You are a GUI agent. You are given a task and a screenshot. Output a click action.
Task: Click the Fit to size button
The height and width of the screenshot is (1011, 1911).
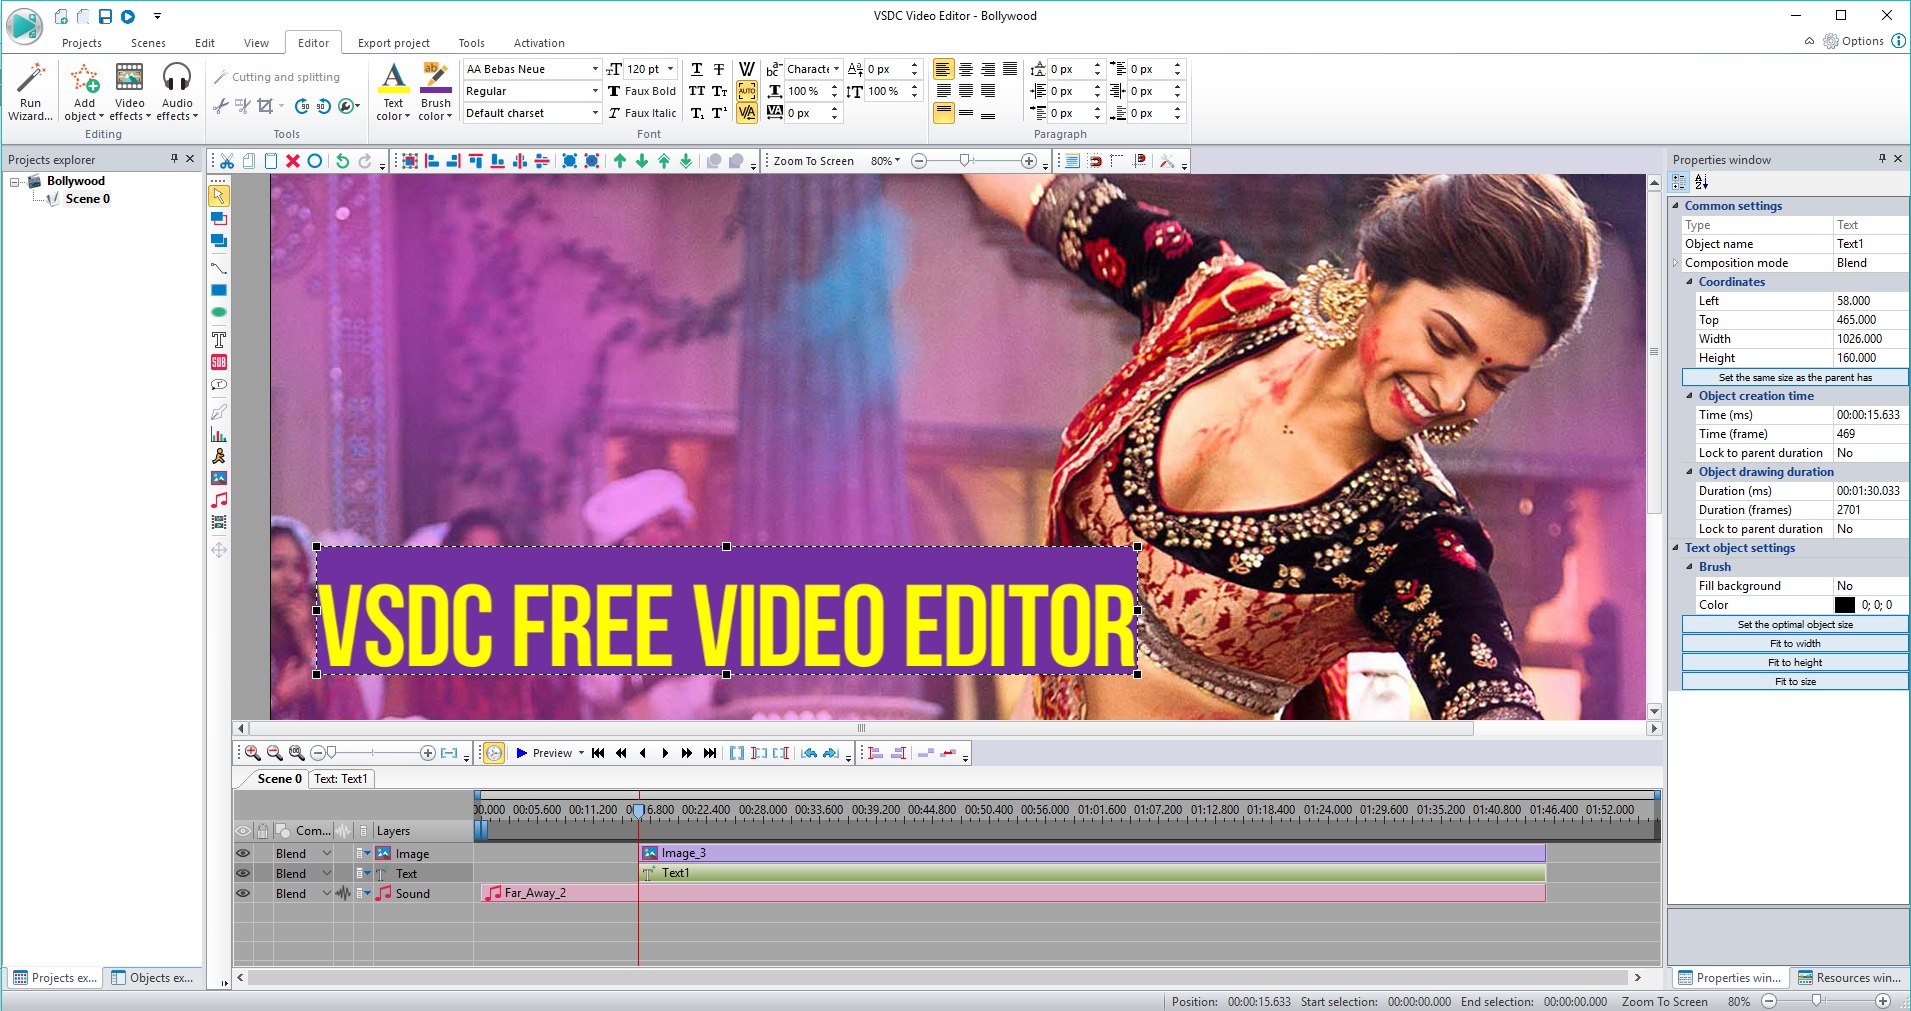pos(1795,681)
